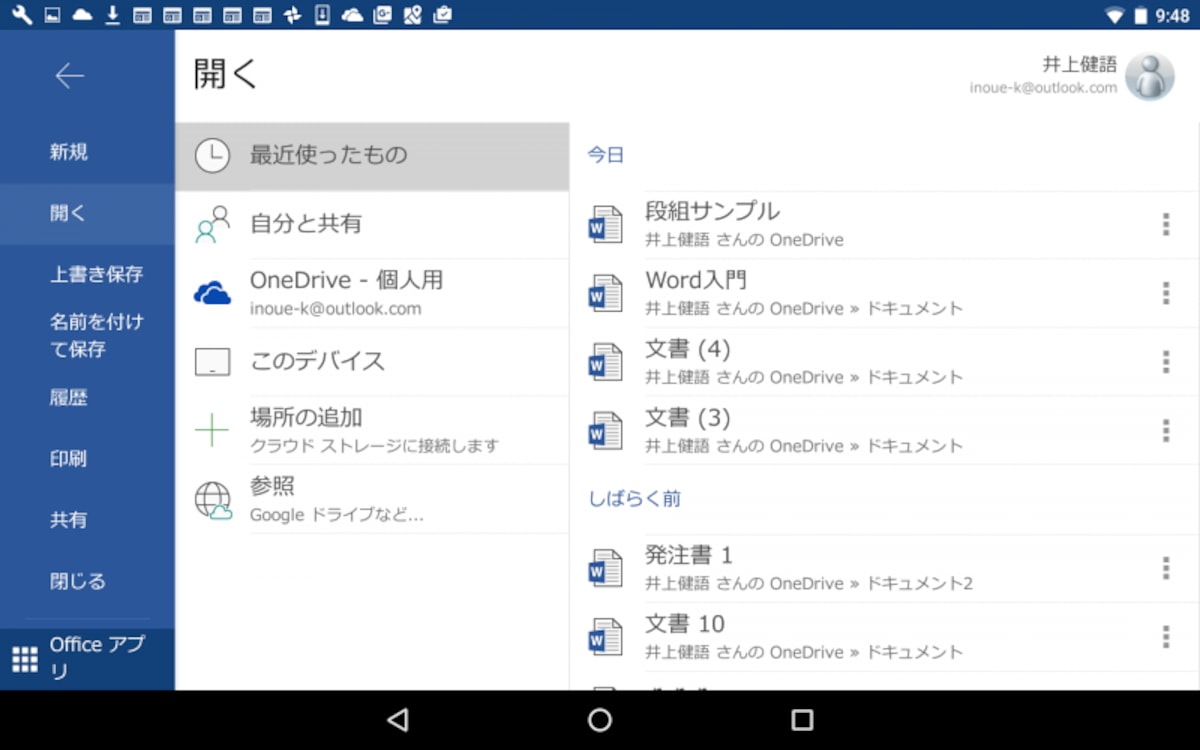The height and width of the screenshot is (750, 1200).
Task: Open the Word入門 document
Action: (885, 293)
